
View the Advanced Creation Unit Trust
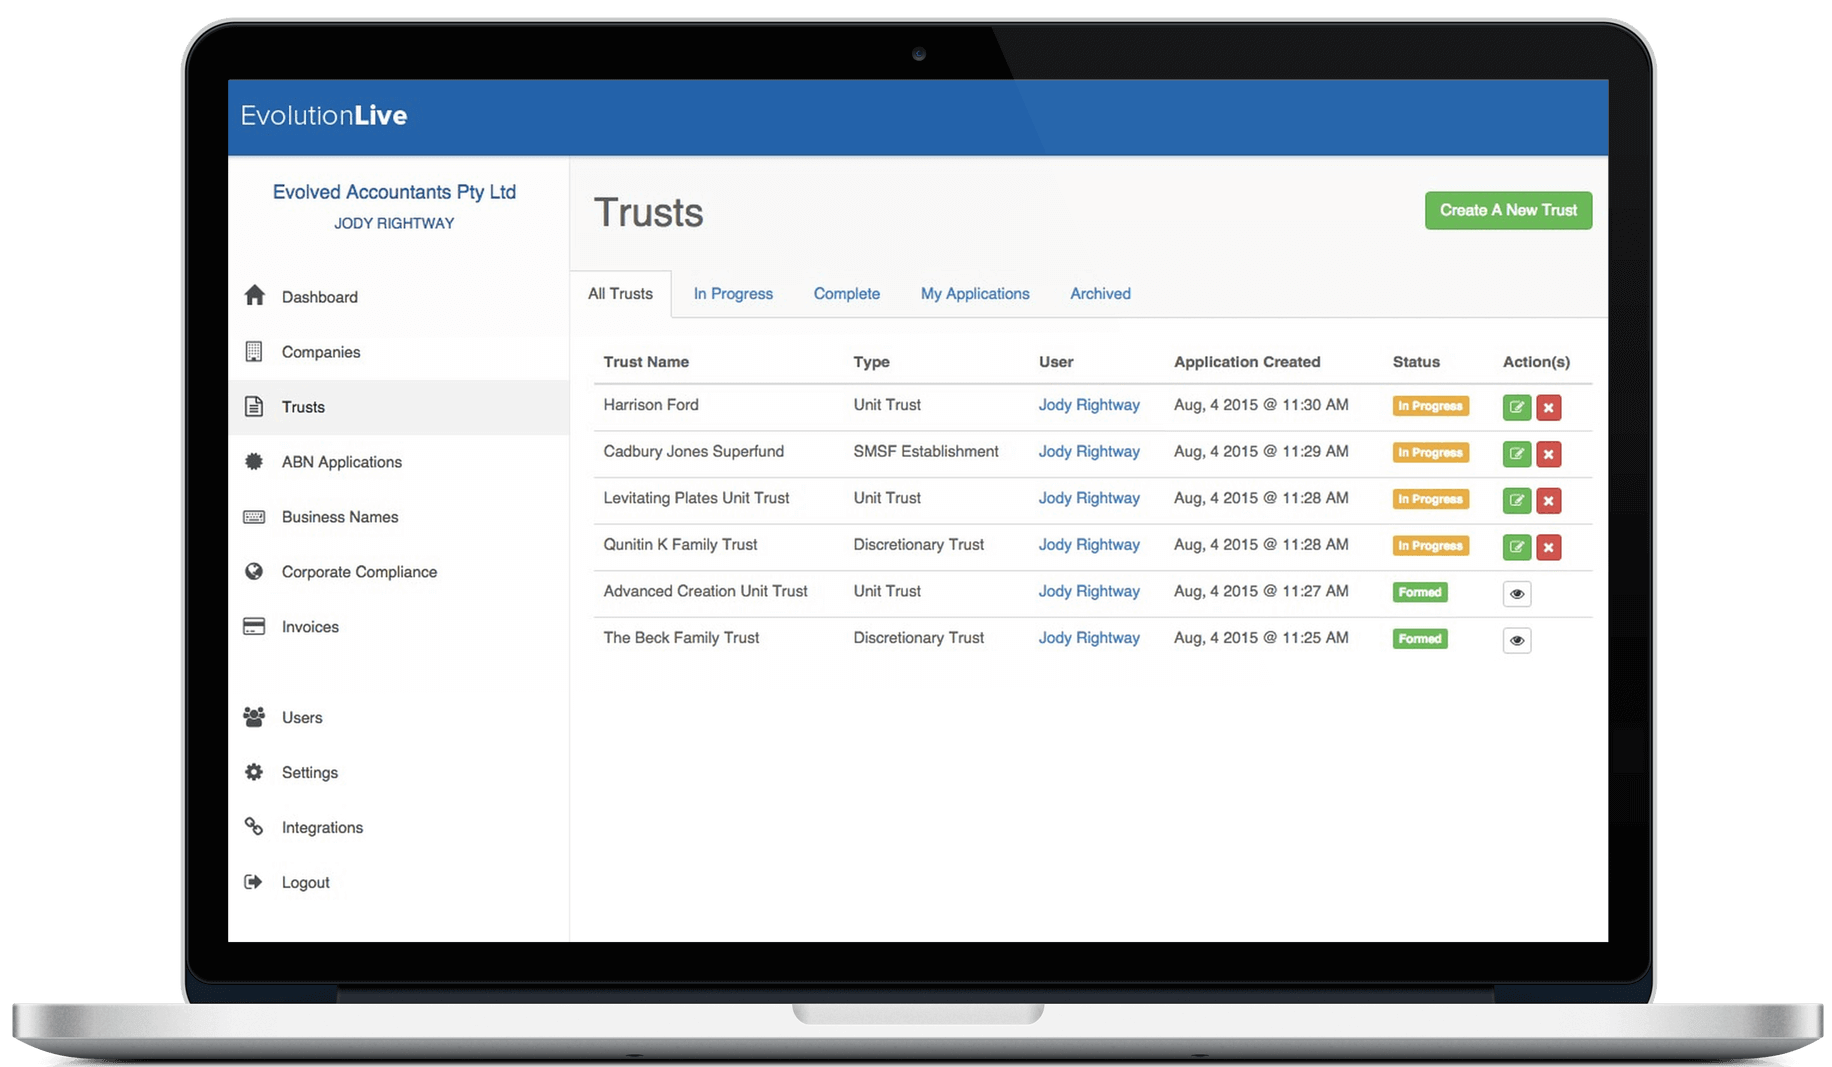pyautogui.click(x=1516, y=594)
